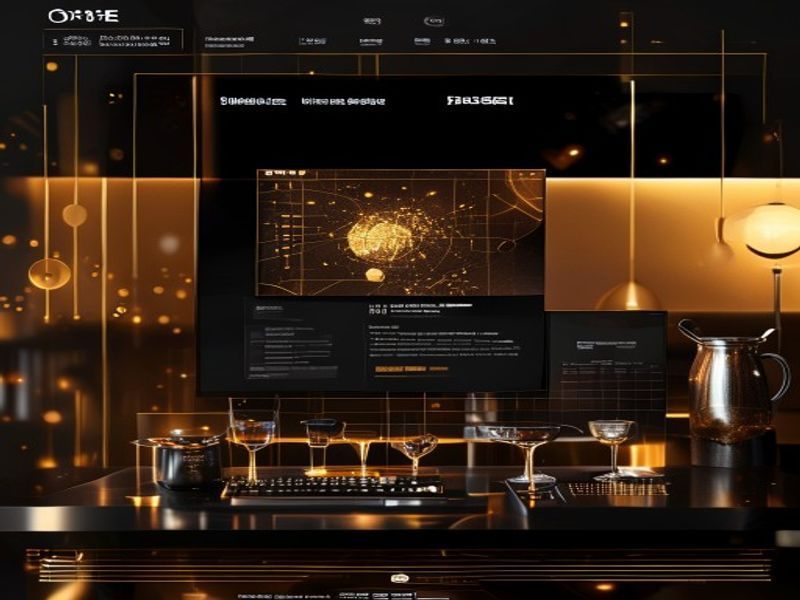Click the white logo at top-left corner
Screen dimensions: 800x600
point(84,16)
